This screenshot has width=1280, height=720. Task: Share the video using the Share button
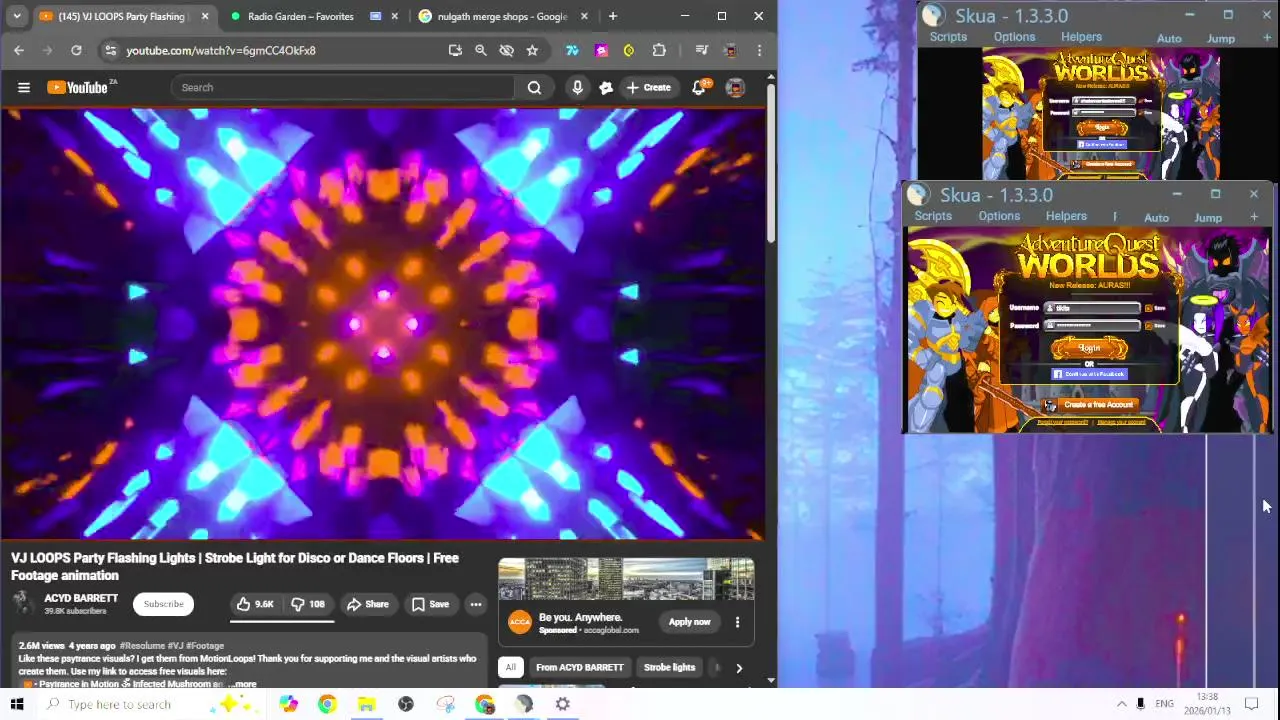[x=368, y=604]
